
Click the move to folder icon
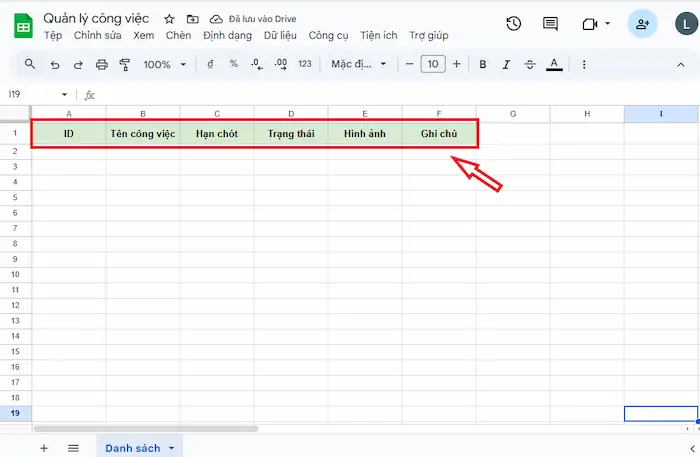click(x=192, y=19)
